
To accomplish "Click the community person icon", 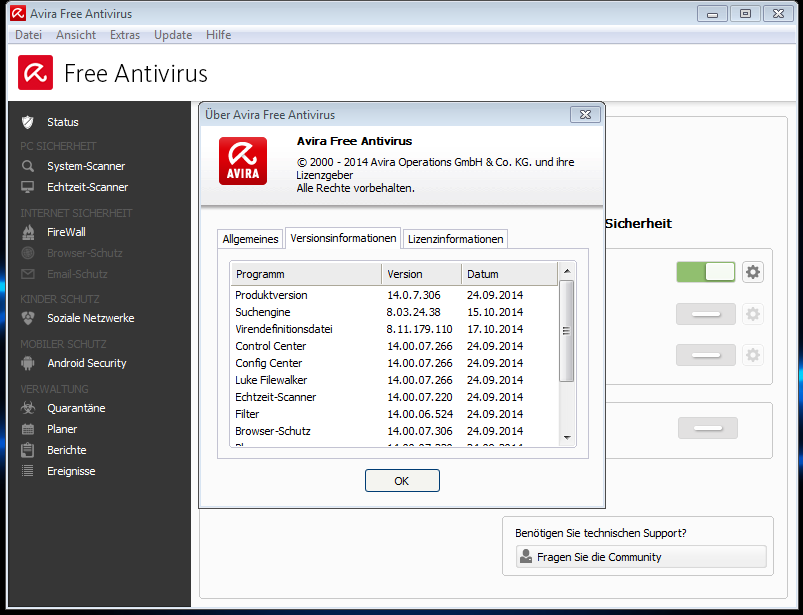I will point(526,557).
